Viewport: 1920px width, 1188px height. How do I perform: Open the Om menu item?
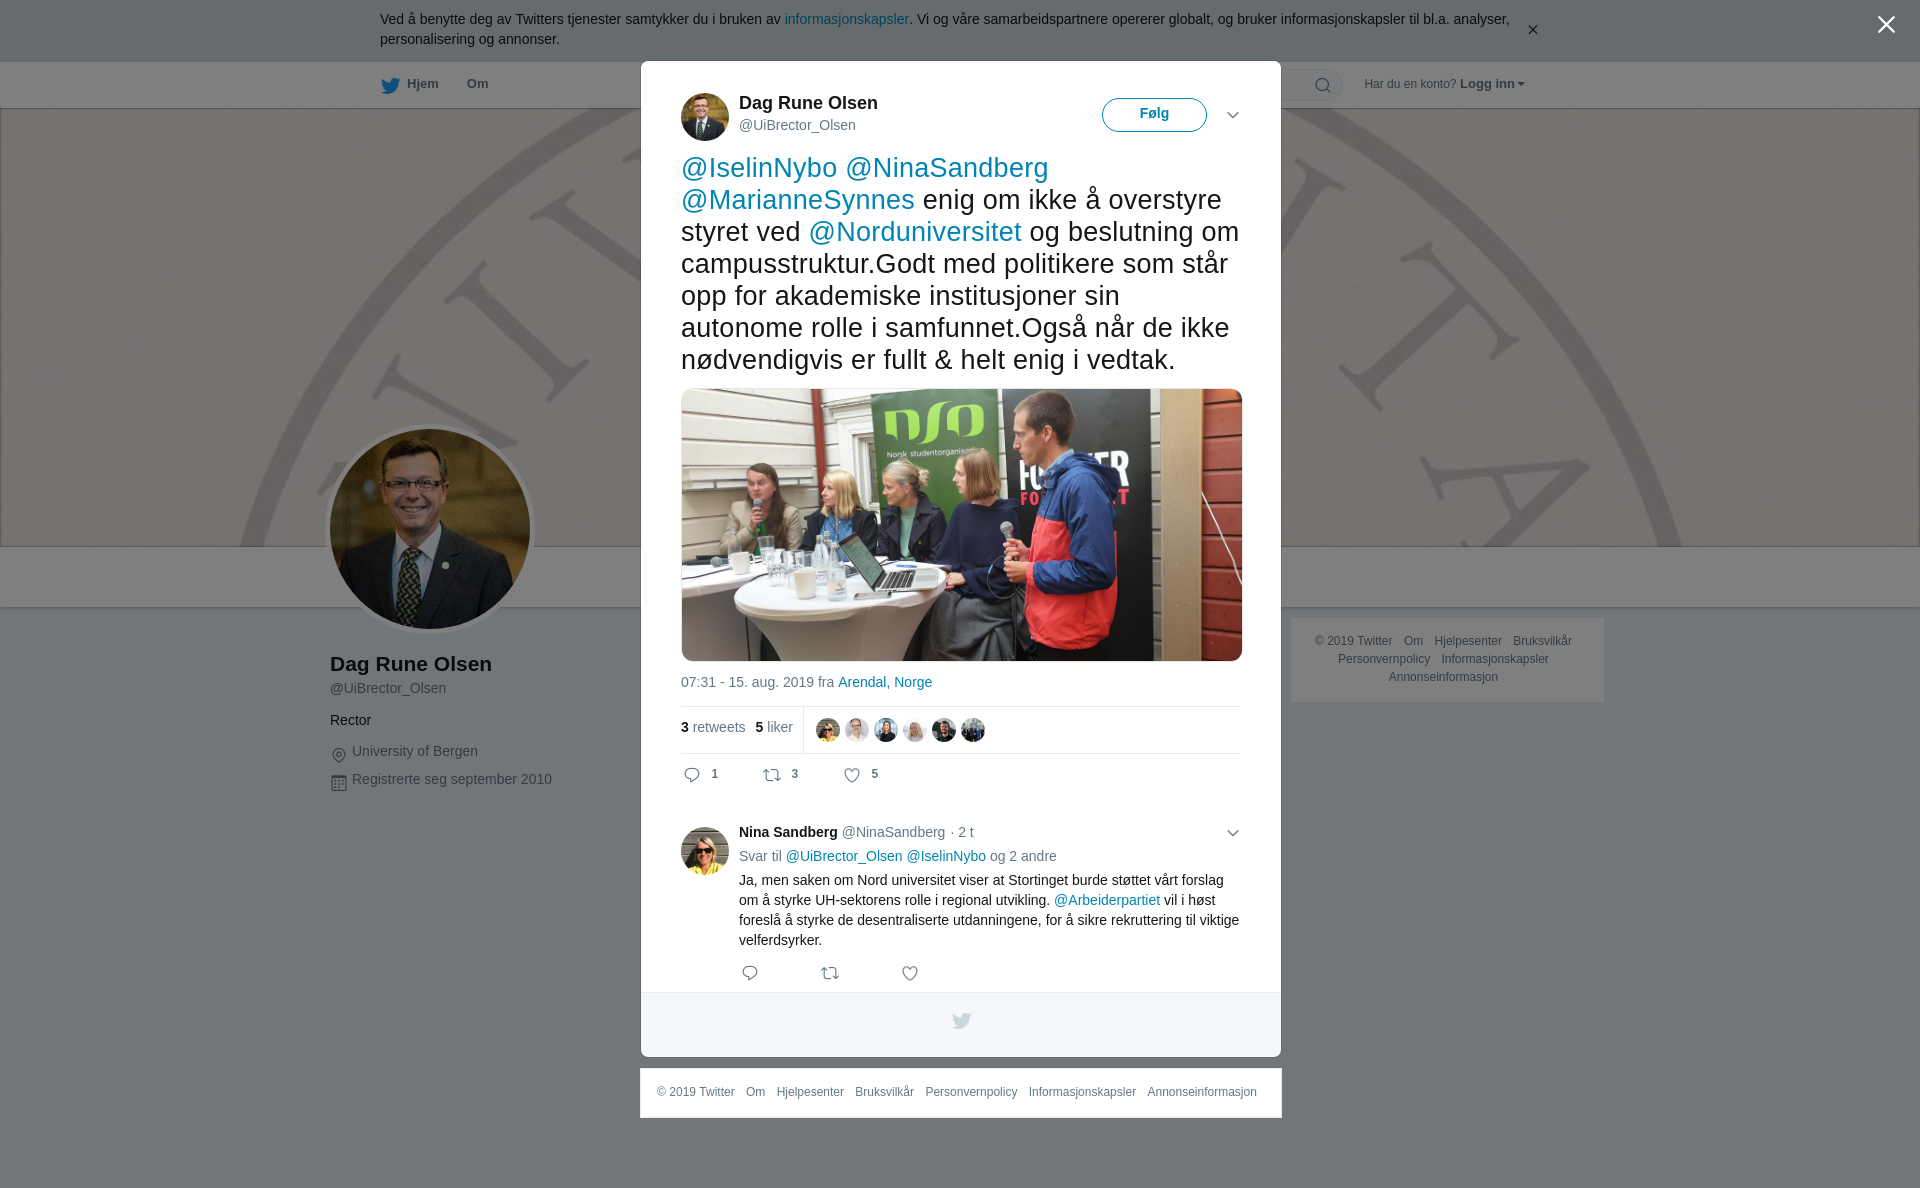point(478,84)
